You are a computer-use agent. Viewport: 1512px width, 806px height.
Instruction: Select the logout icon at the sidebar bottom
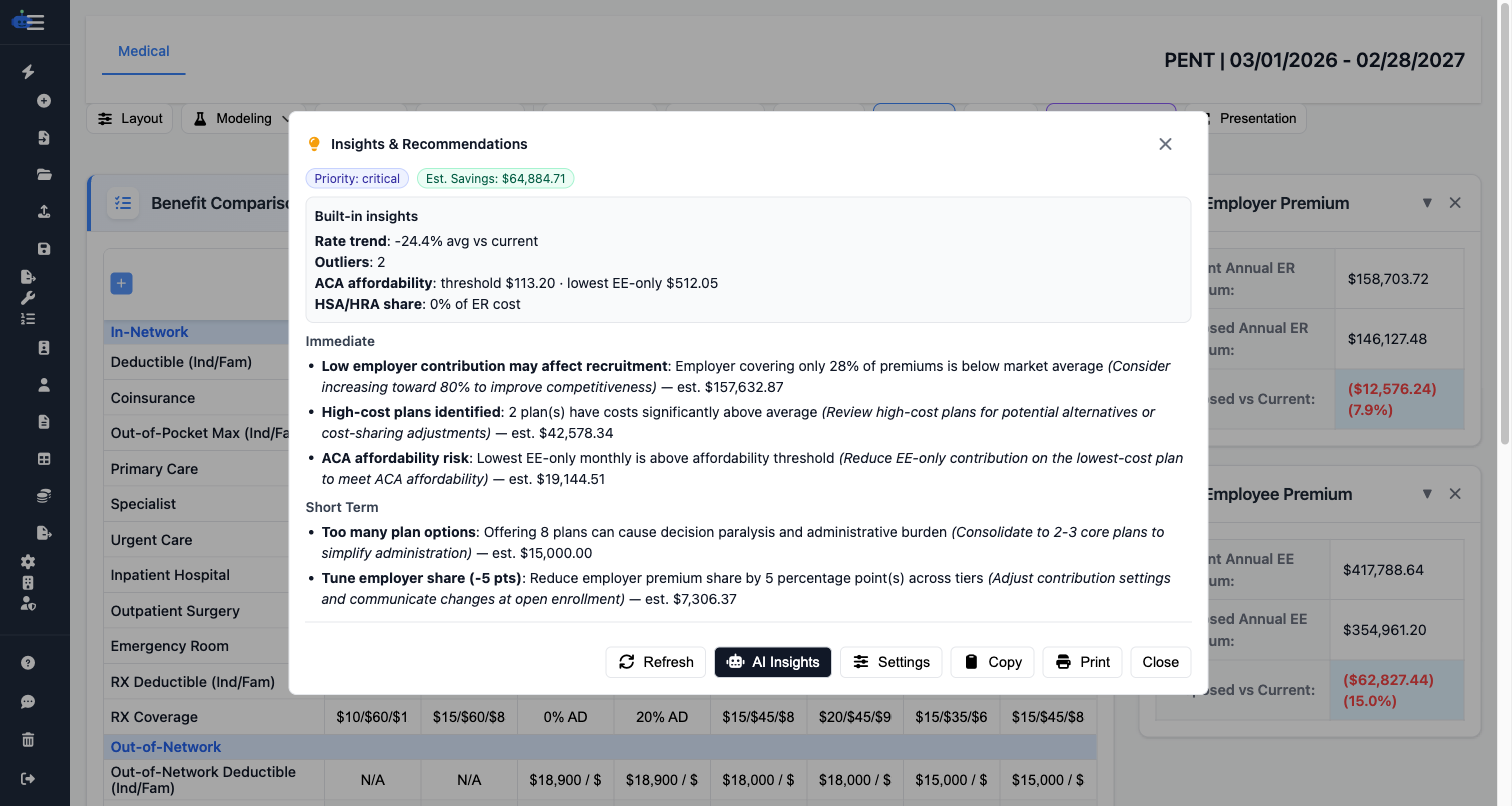27,777
